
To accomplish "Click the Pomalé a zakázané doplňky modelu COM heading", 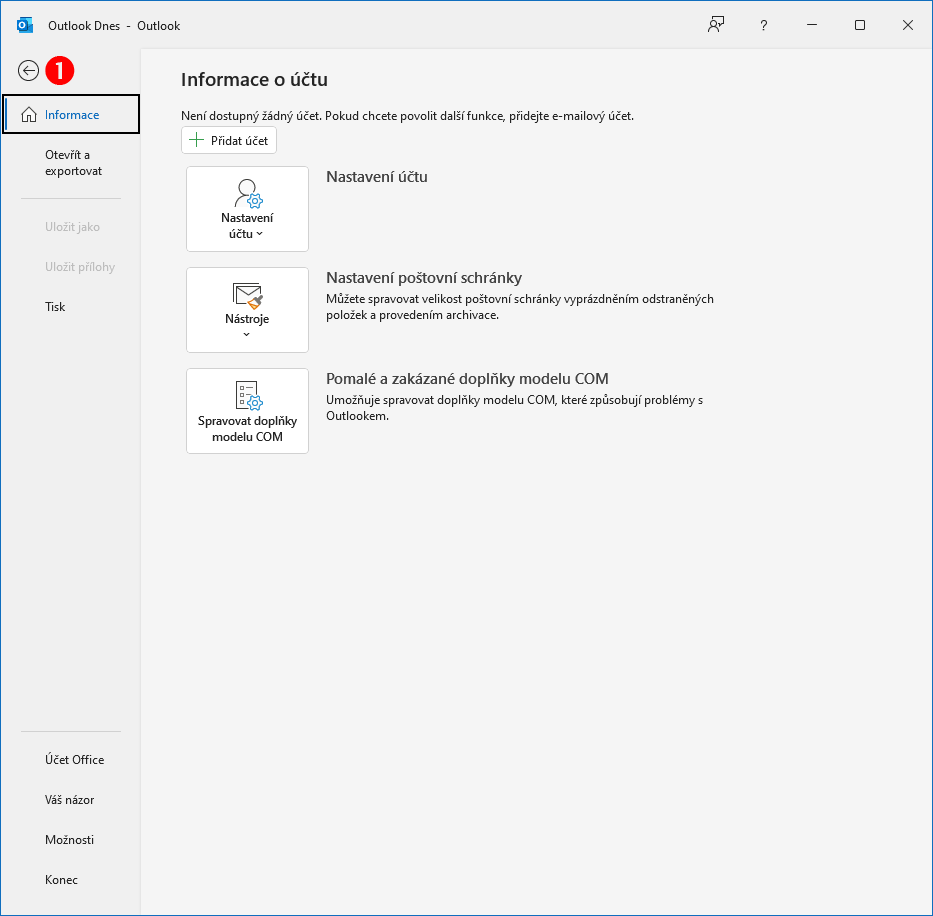I will (467, 379).
